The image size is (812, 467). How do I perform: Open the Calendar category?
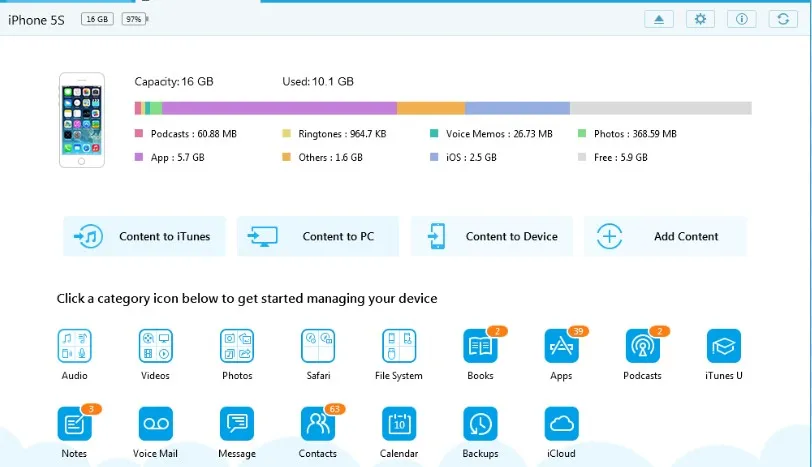pyautogui.click(x=399, y=424)
